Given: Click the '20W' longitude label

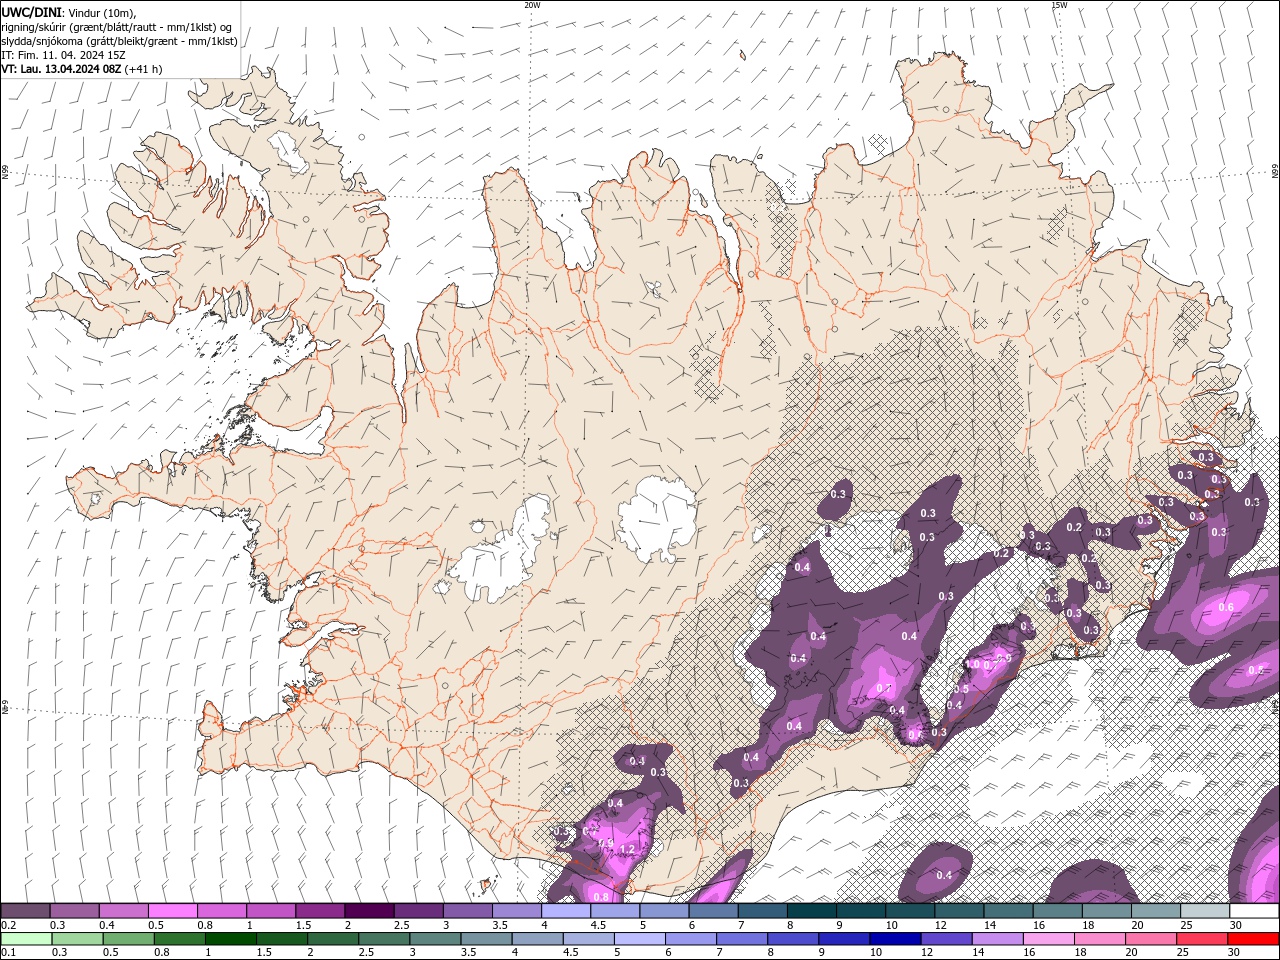Looking at the screenshot, I should (x=532, y=5).
